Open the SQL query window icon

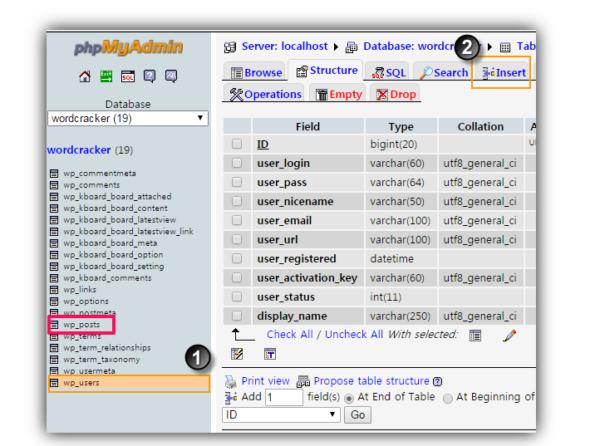128,76
